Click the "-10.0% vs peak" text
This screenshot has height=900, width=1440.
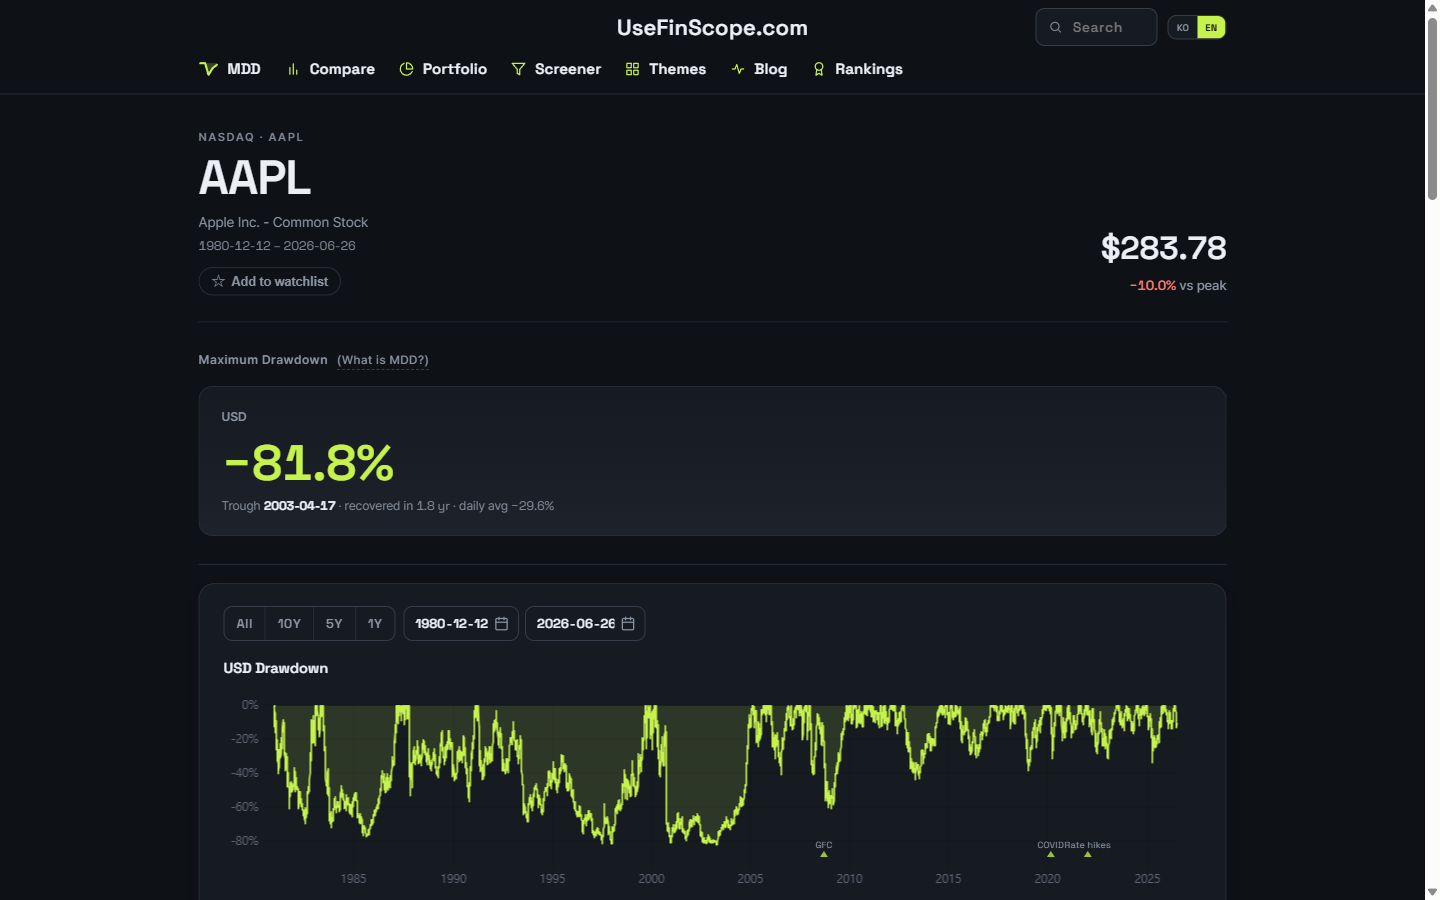(1178, 285)
